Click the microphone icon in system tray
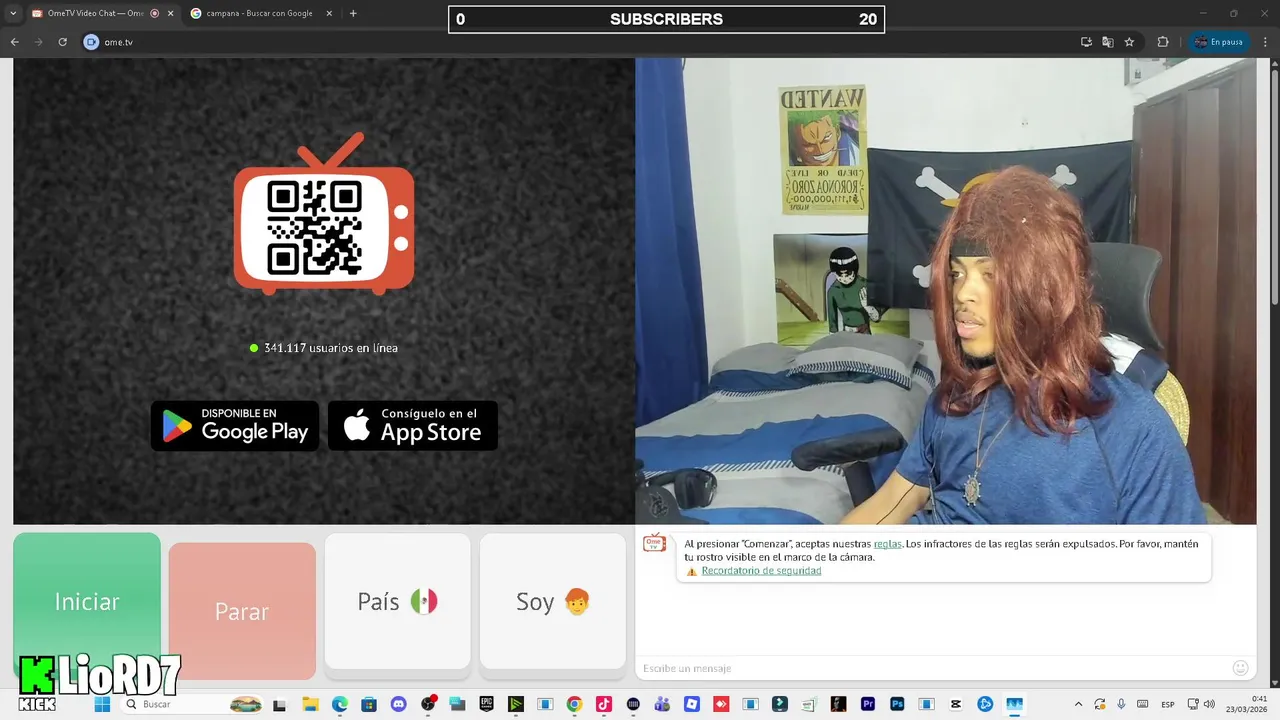 click(1121, 704)
